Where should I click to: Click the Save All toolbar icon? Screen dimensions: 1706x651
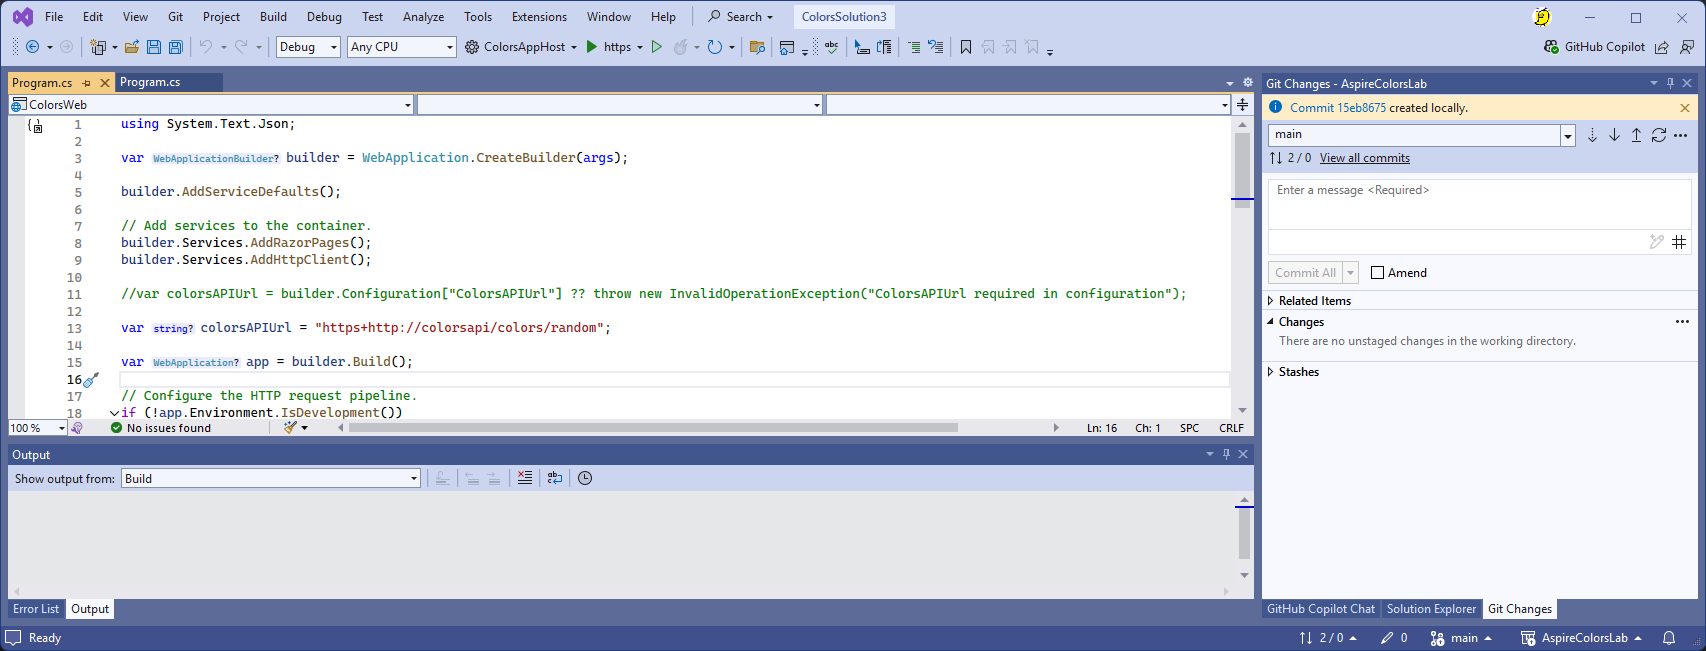pyautogui.click(x=176, y=47)
